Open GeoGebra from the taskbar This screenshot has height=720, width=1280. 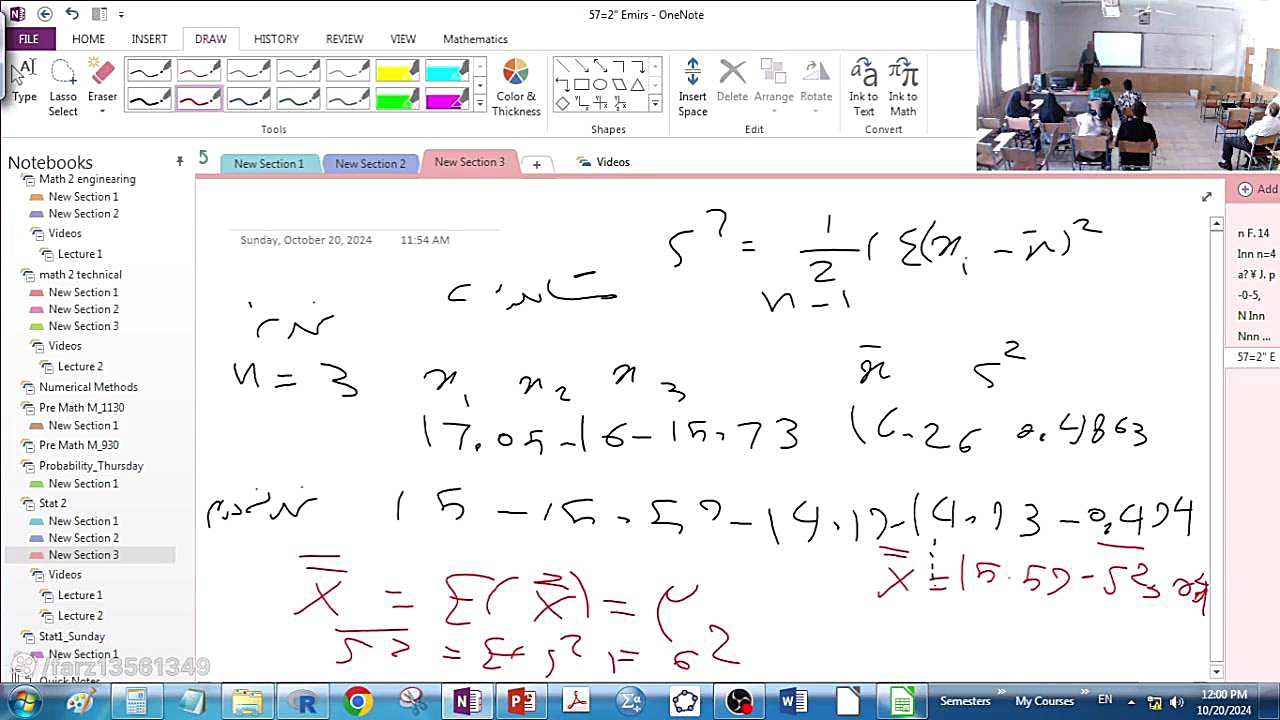[x=685, y=702]
